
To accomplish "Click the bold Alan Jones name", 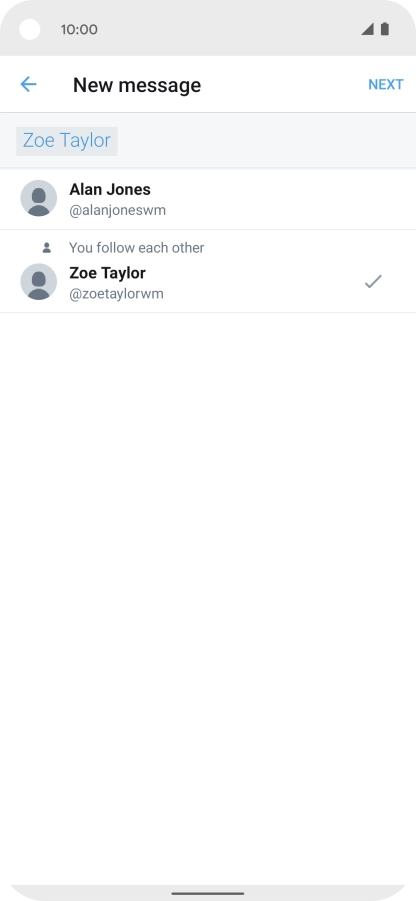I will [110, 189].
